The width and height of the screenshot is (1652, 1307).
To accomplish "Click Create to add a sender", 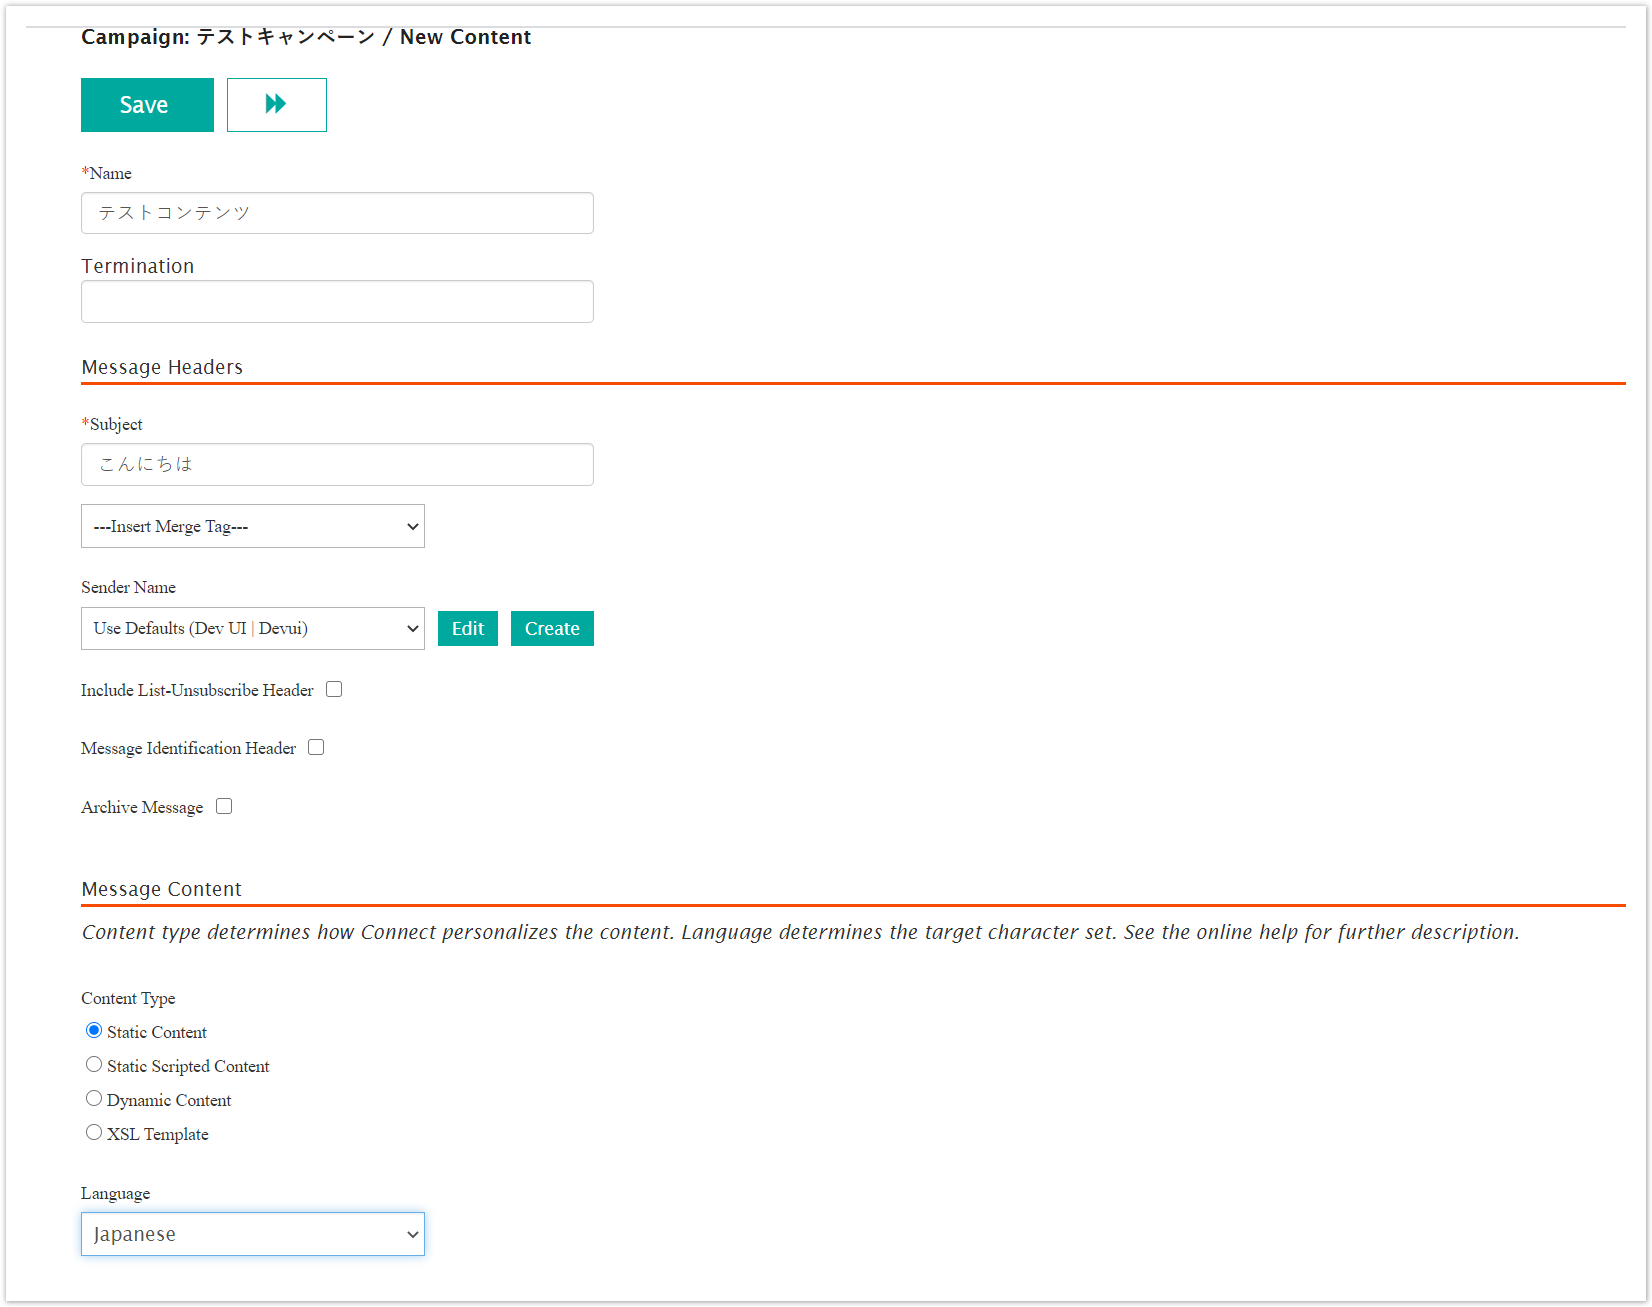I will tap(552, 629).
